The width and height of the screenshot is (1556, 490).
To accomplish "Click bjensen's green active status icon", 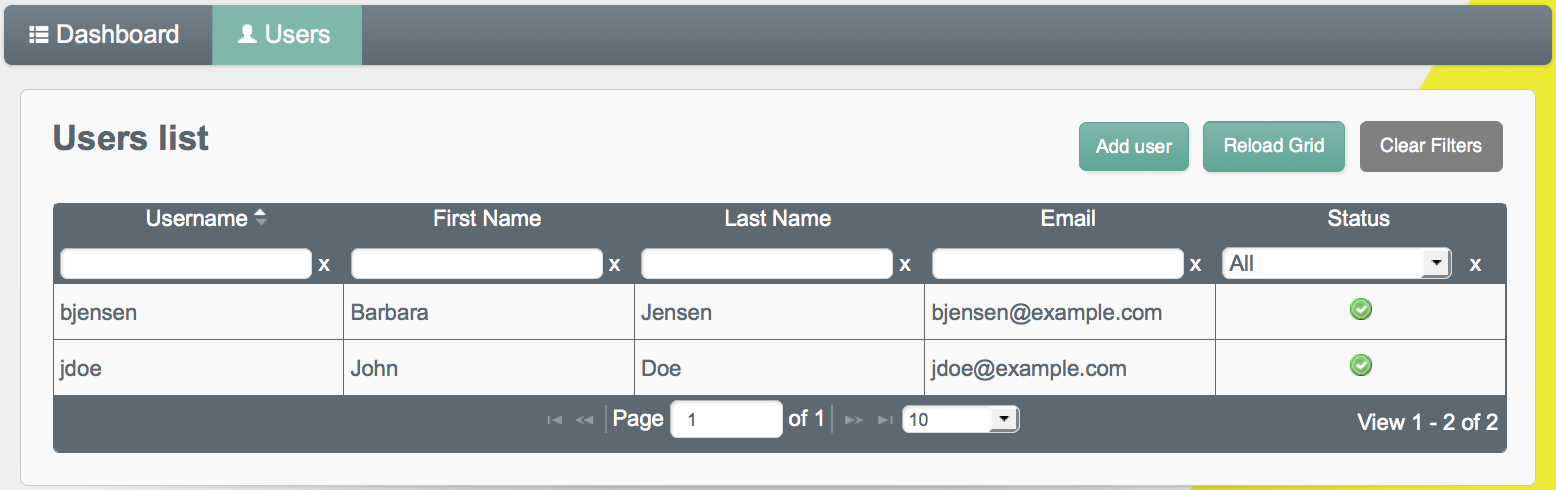I will 1360,310.
